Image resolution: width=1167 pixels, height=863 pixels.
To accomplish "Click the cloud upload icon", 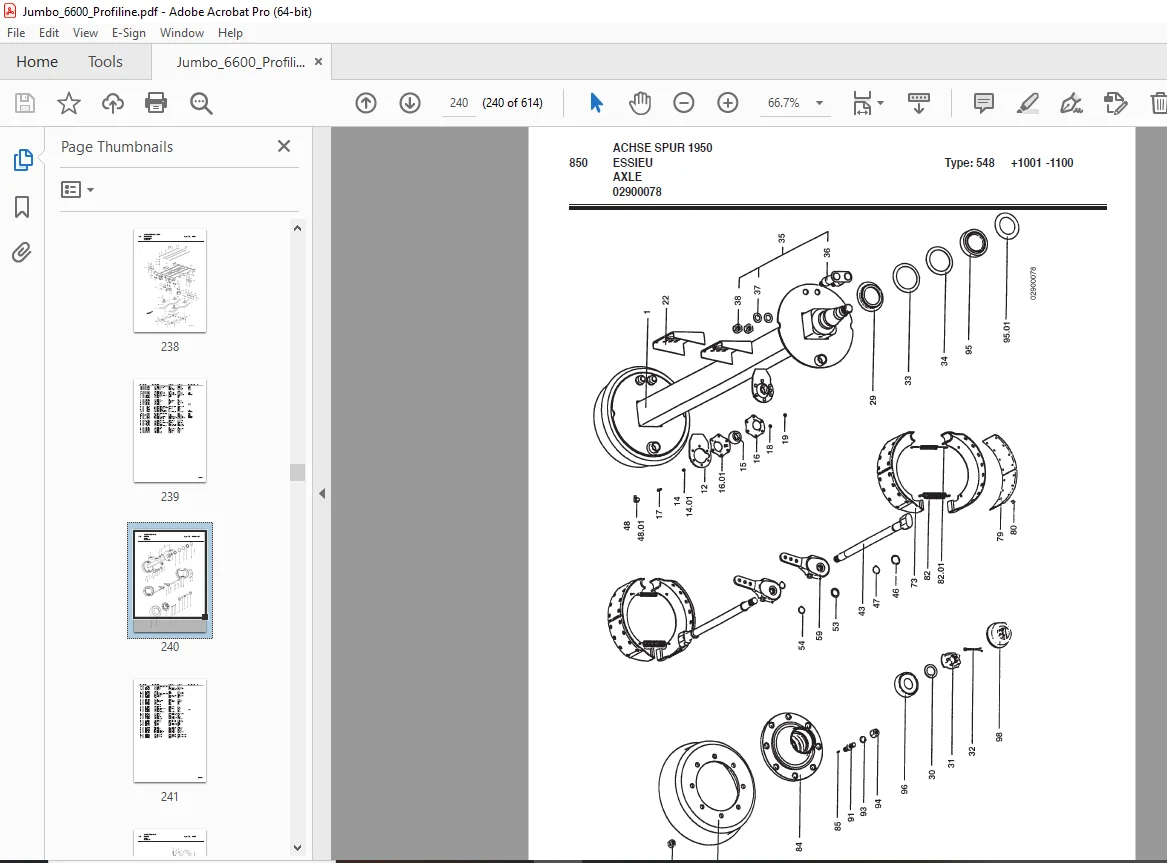I will (x=112, y=103).
